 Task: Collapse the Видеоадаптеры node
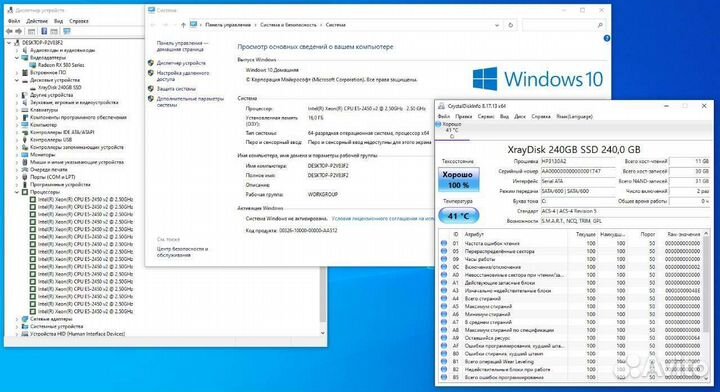coord(17,58)
